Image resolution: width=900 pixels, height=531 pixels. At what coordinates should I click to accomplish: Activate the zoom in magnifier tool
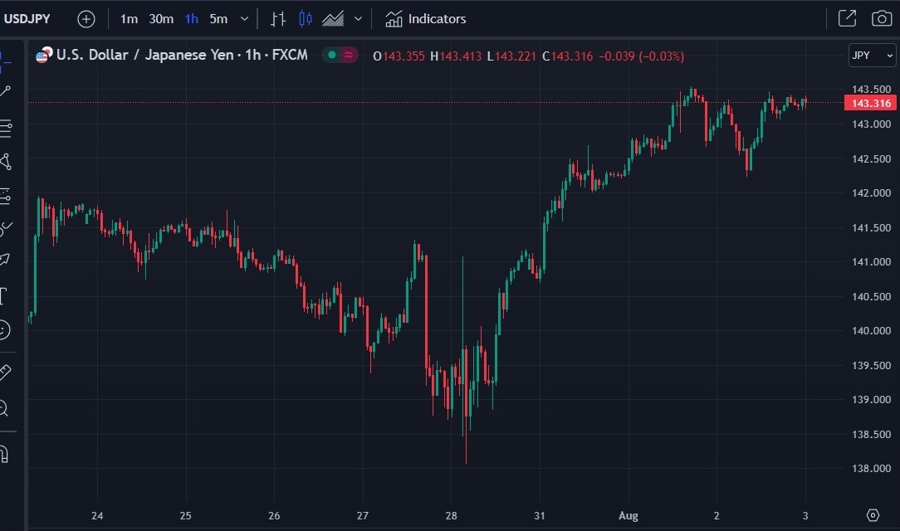pyautogui.click(x=4, y=408)
